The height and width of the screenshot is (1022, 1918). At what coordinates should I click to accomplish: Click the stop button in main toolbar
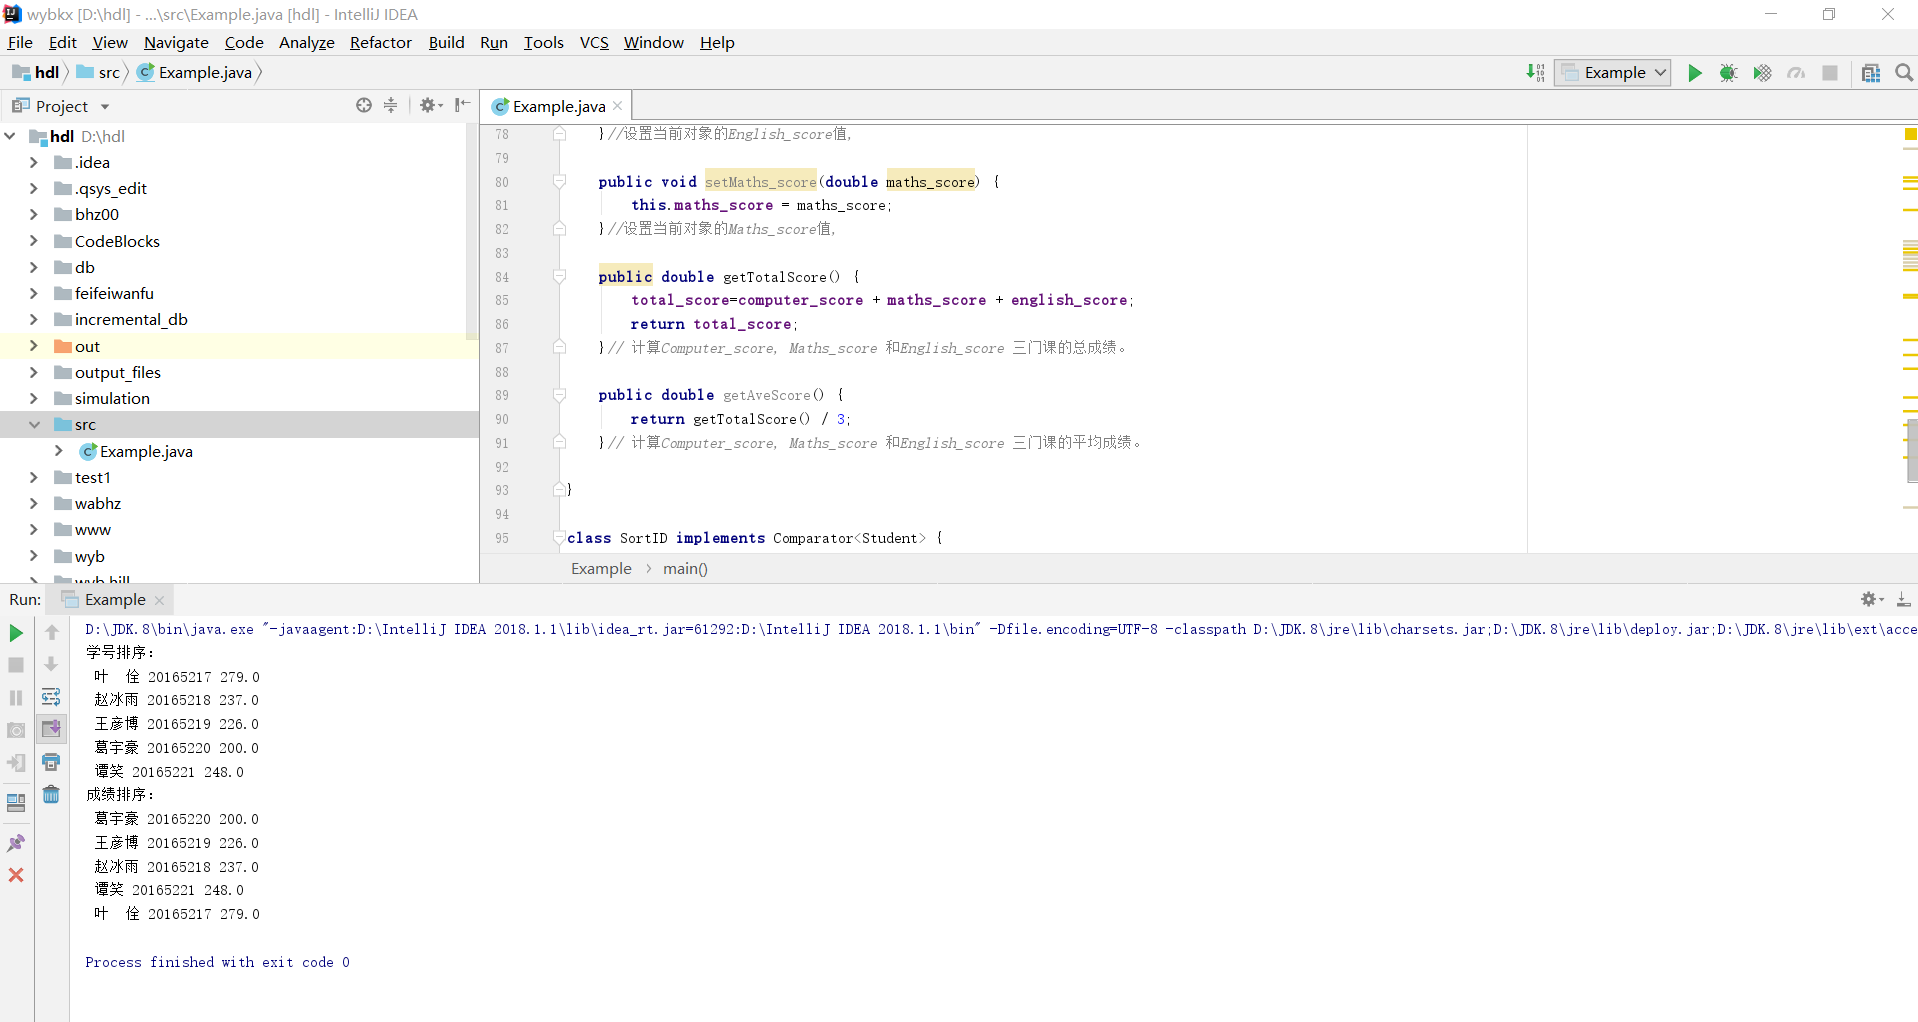click(1830, 73)
